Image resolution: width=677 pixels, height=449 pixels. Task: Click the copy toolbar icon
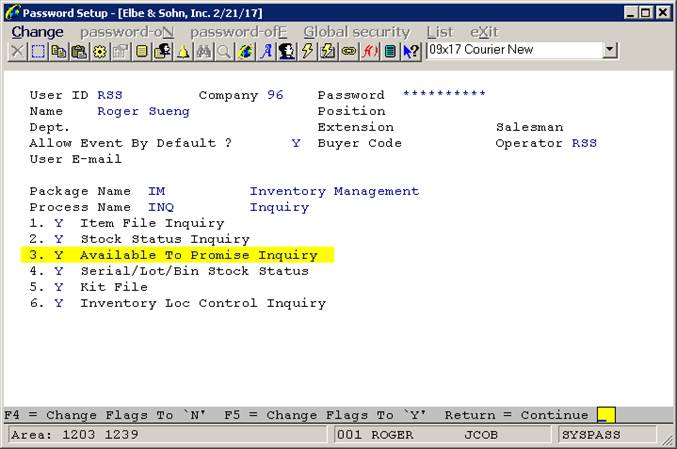click(x=59, y=52)
